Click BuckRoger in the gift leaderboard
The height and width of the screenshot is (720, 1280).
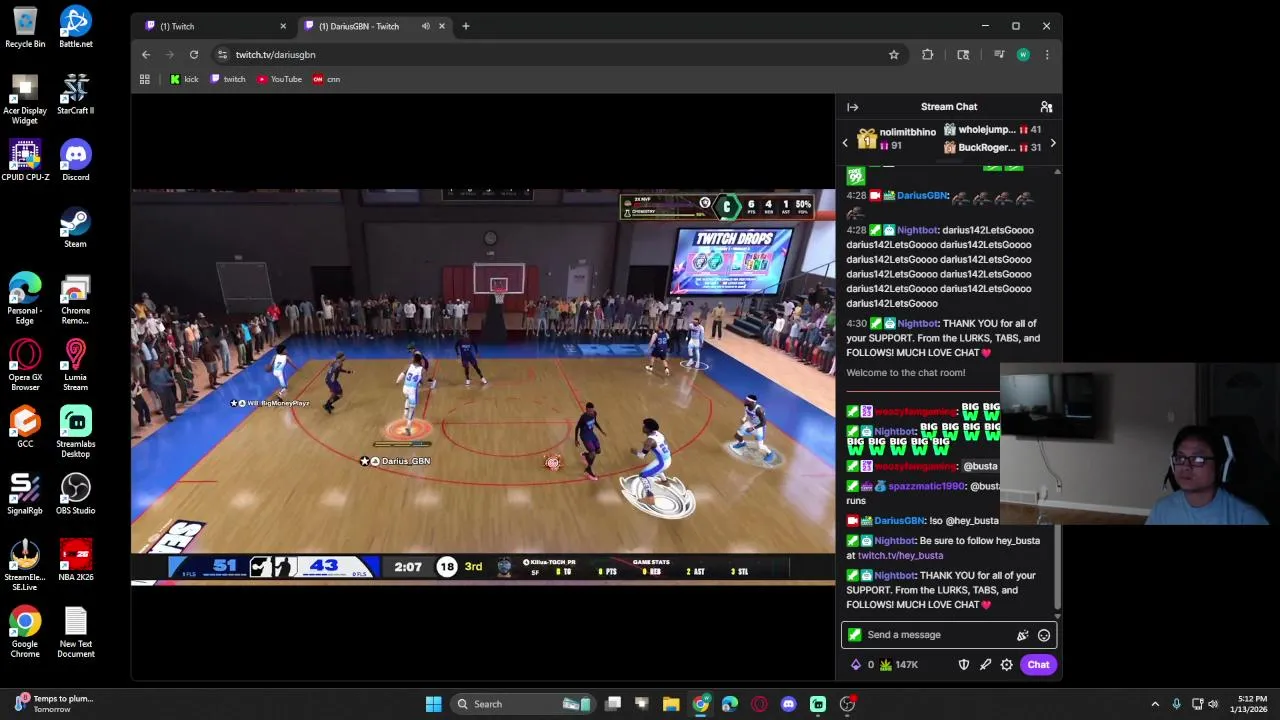[x=986, y=148]
